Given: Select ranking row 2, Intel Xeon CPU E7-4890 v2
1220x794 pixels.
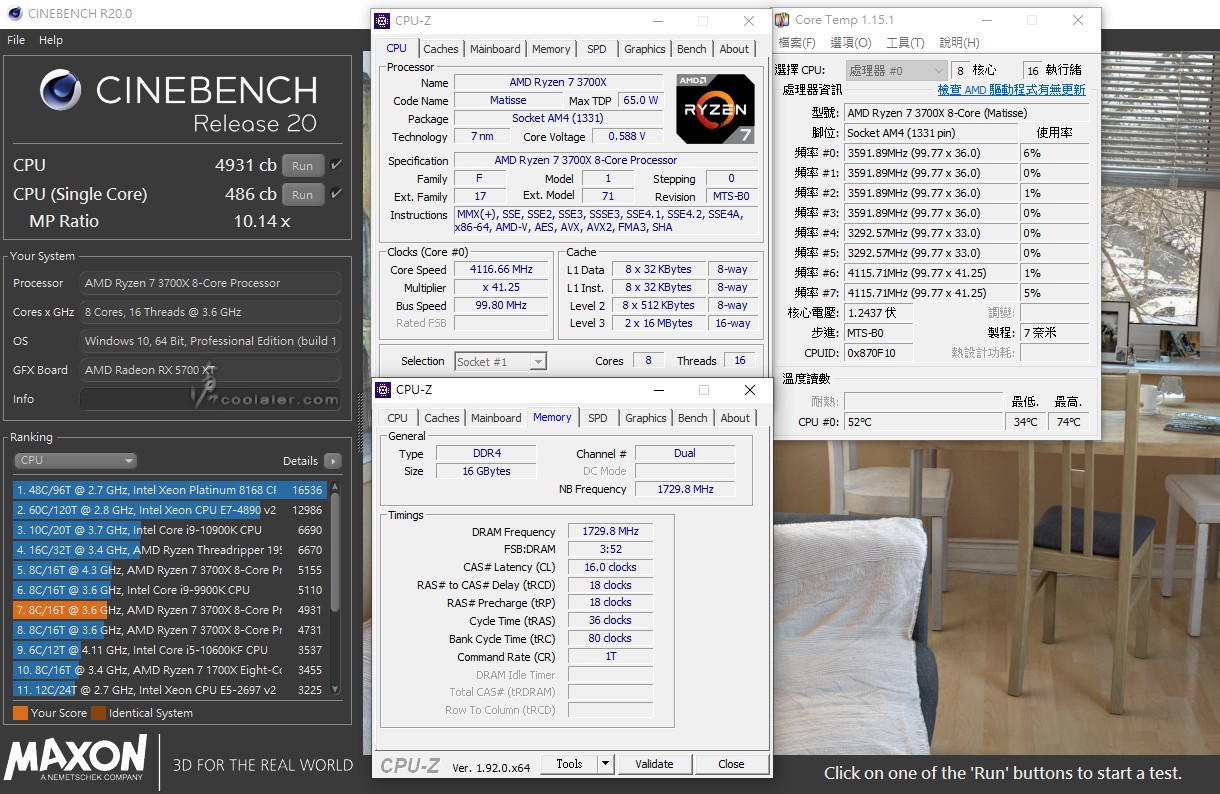Looking at the screenshot, I should 169,510.
